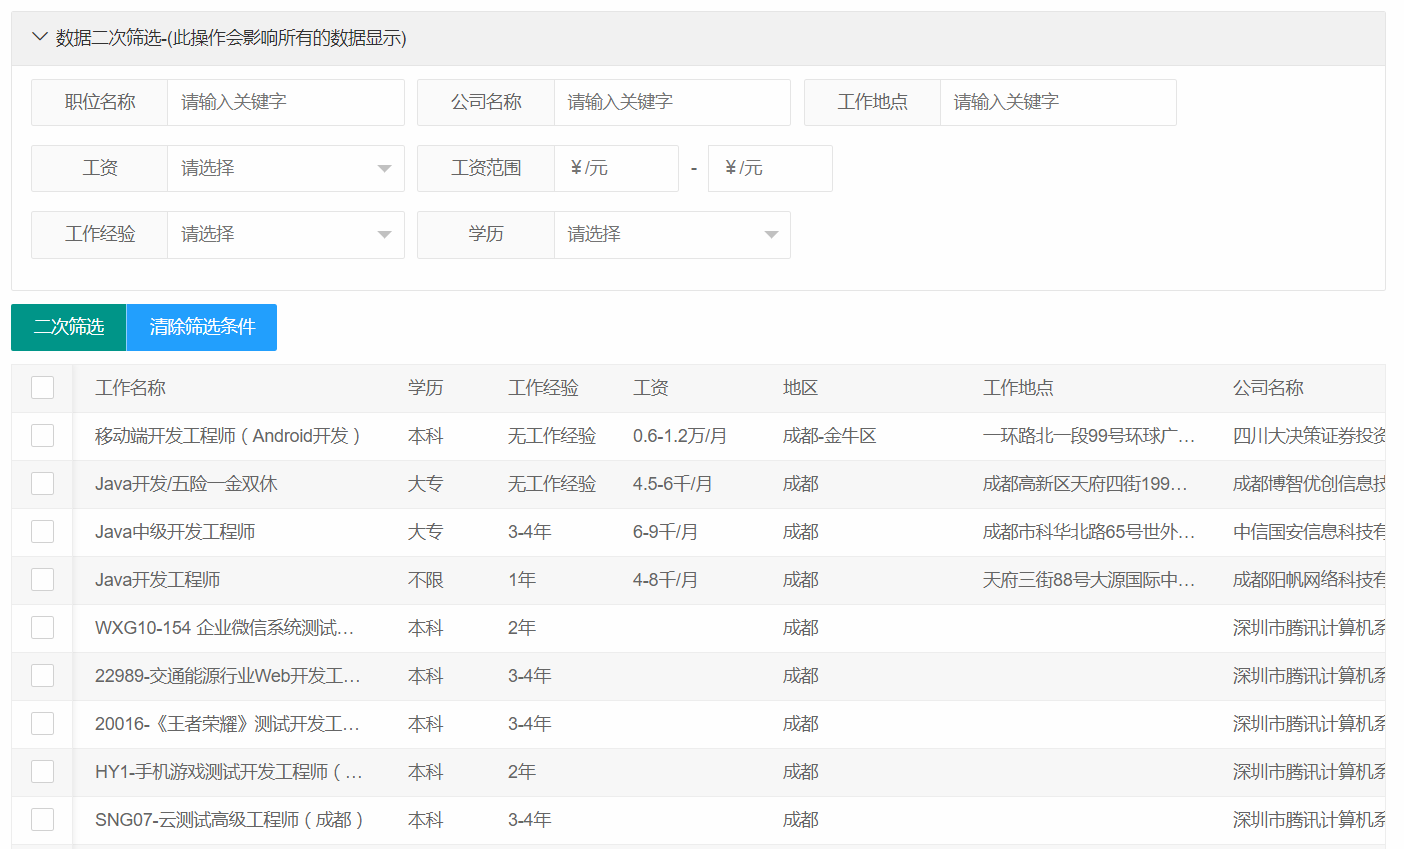
Task: Click salary cell 4.5-6千/月
Action: click(x=673, y=484)
